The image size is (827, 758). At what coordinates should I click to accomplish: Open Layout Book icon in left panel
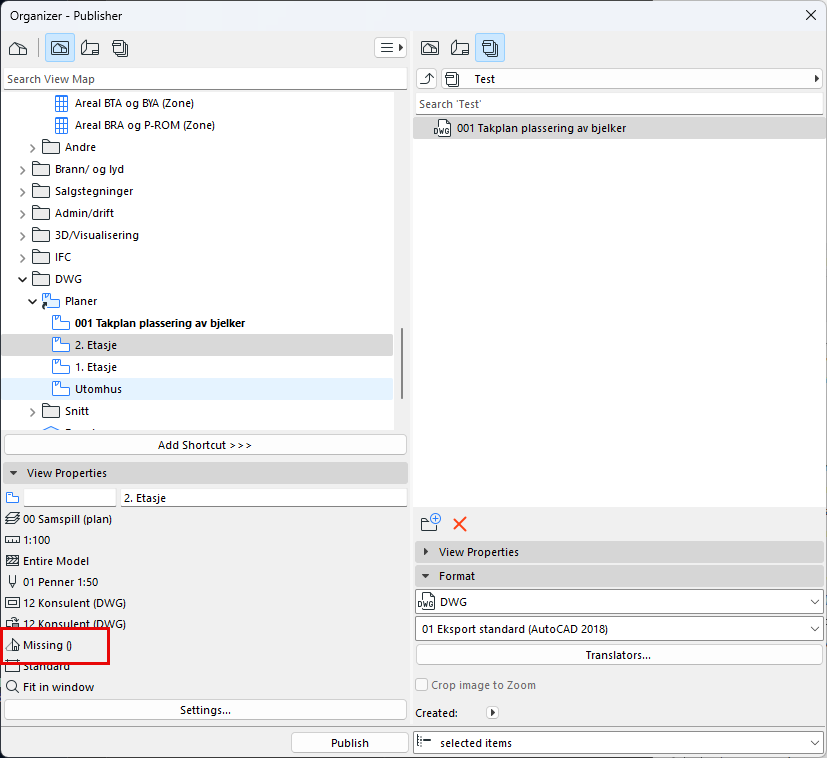click(90, 48)
